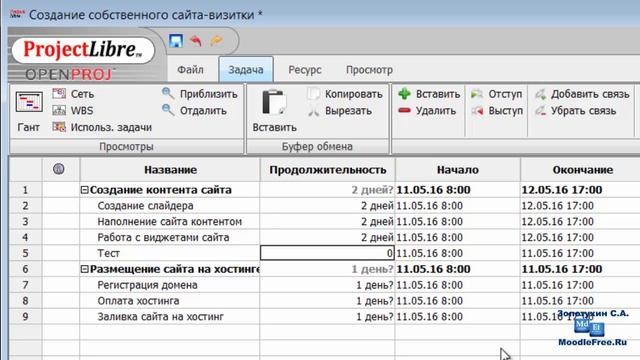Select the task Создание слайдера
Viewport: 640px width, 360px height.
pyautogui.click(x=145, y=206)
